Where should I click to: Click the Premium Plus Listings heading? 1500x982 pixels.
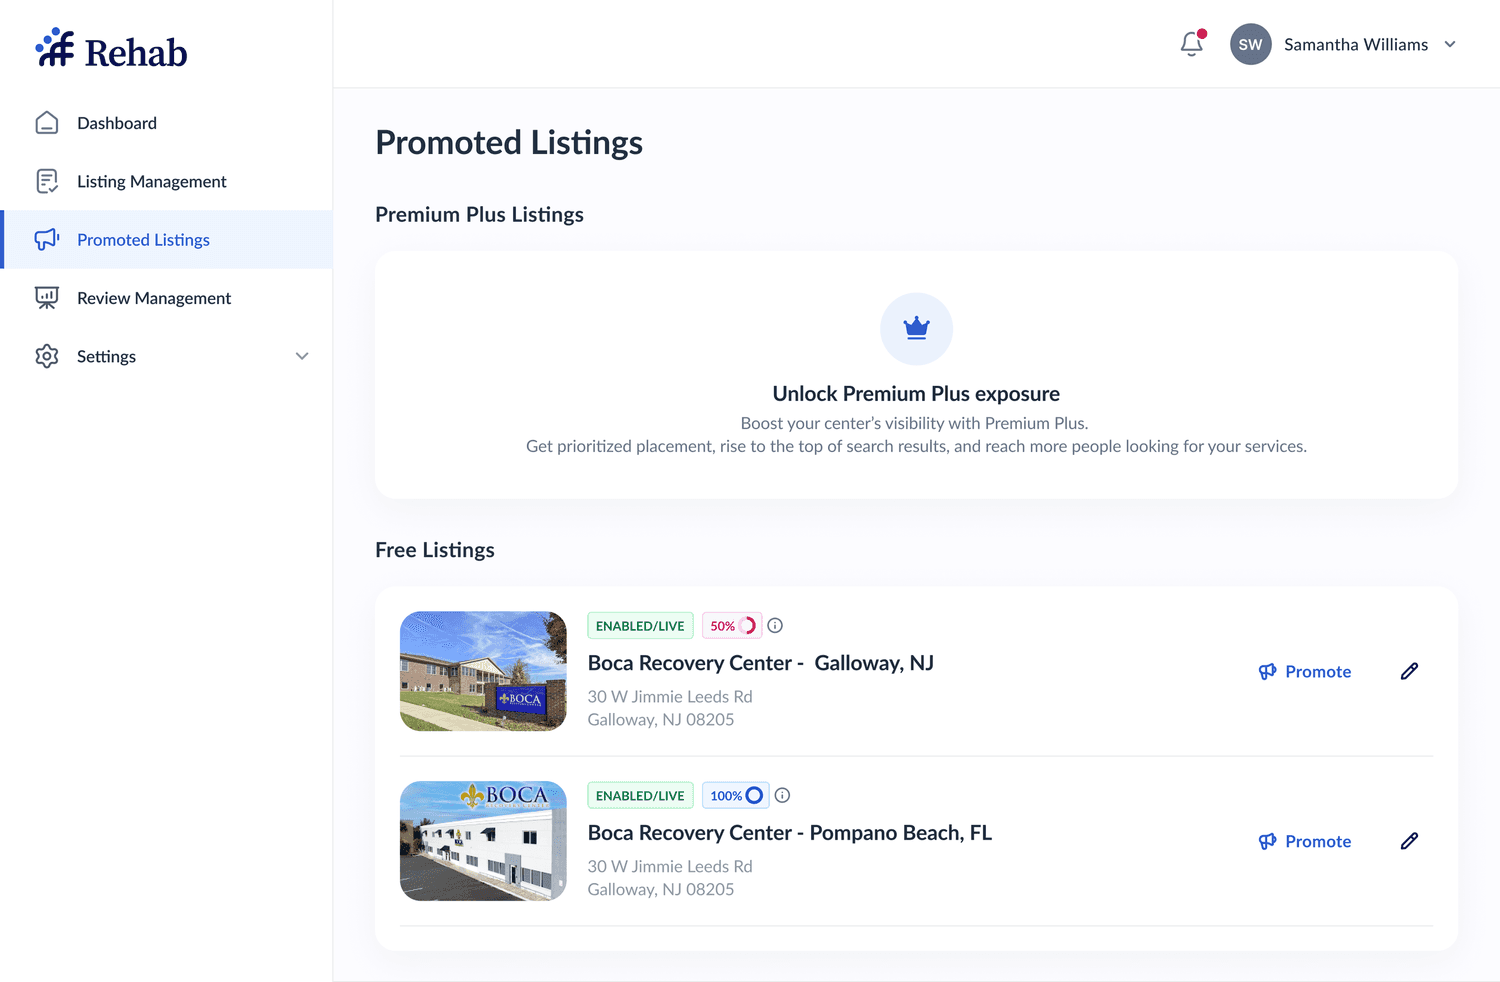click(479, 214)
